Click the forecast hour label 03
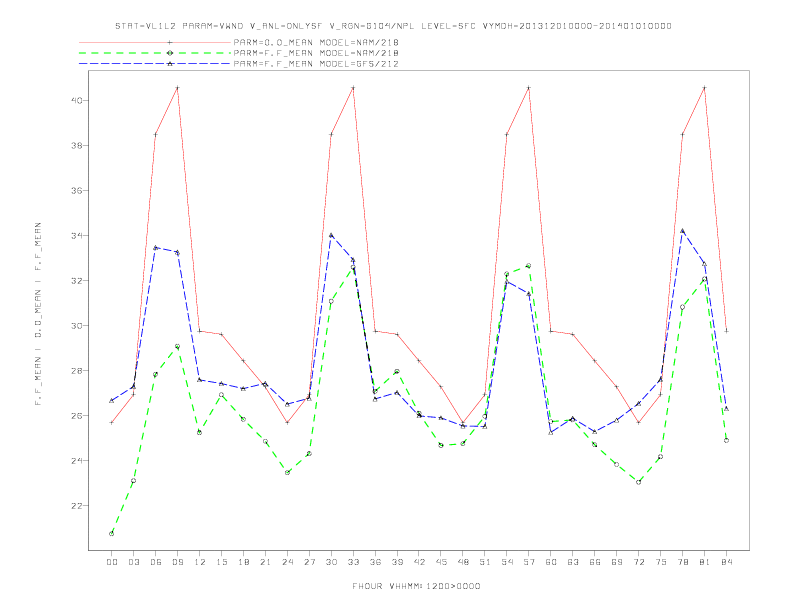 click(133, 562)
